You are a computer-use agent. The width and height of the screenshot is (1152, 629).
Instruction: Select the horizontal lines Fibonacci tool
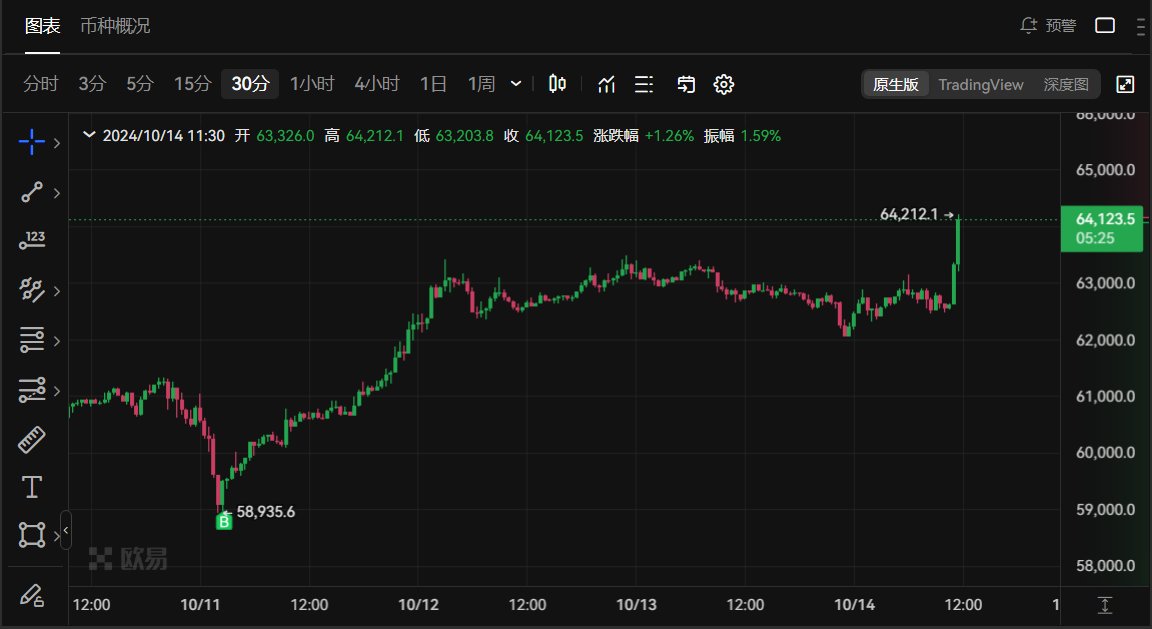32,340
